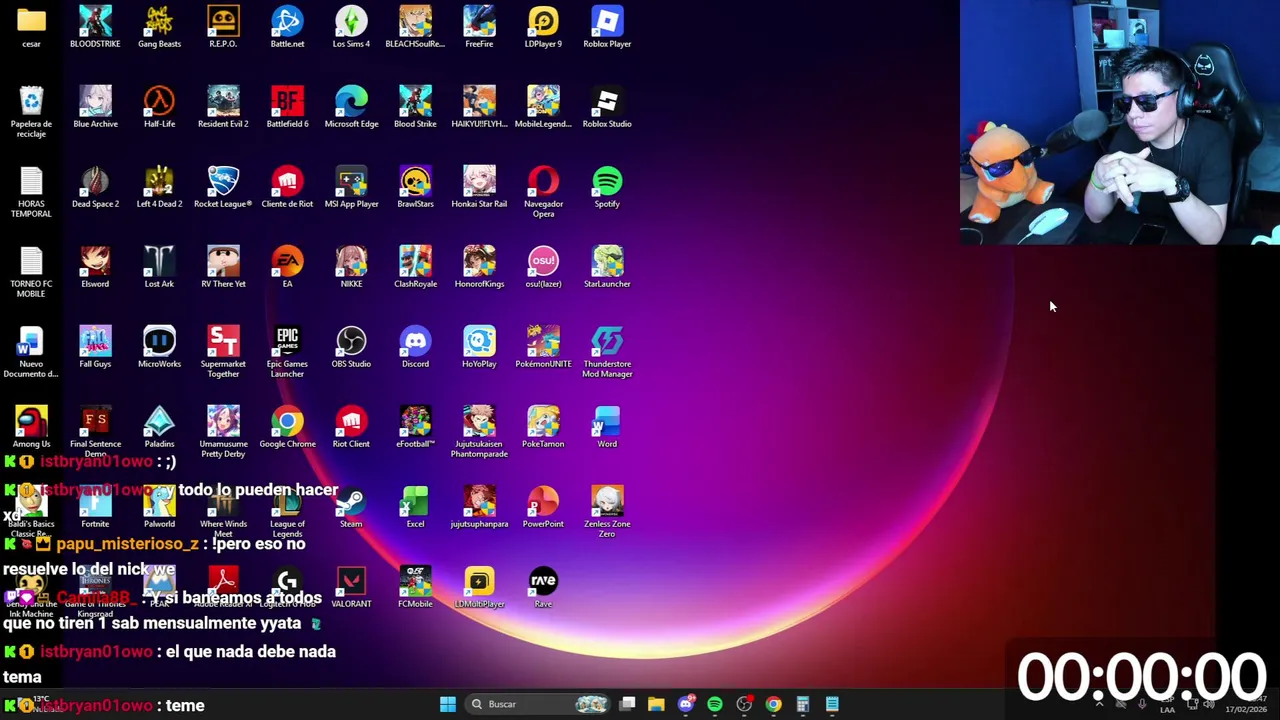Open BrawlStars desktop shortcut
Screen dimensions: 1280x720
pos(415,187)
